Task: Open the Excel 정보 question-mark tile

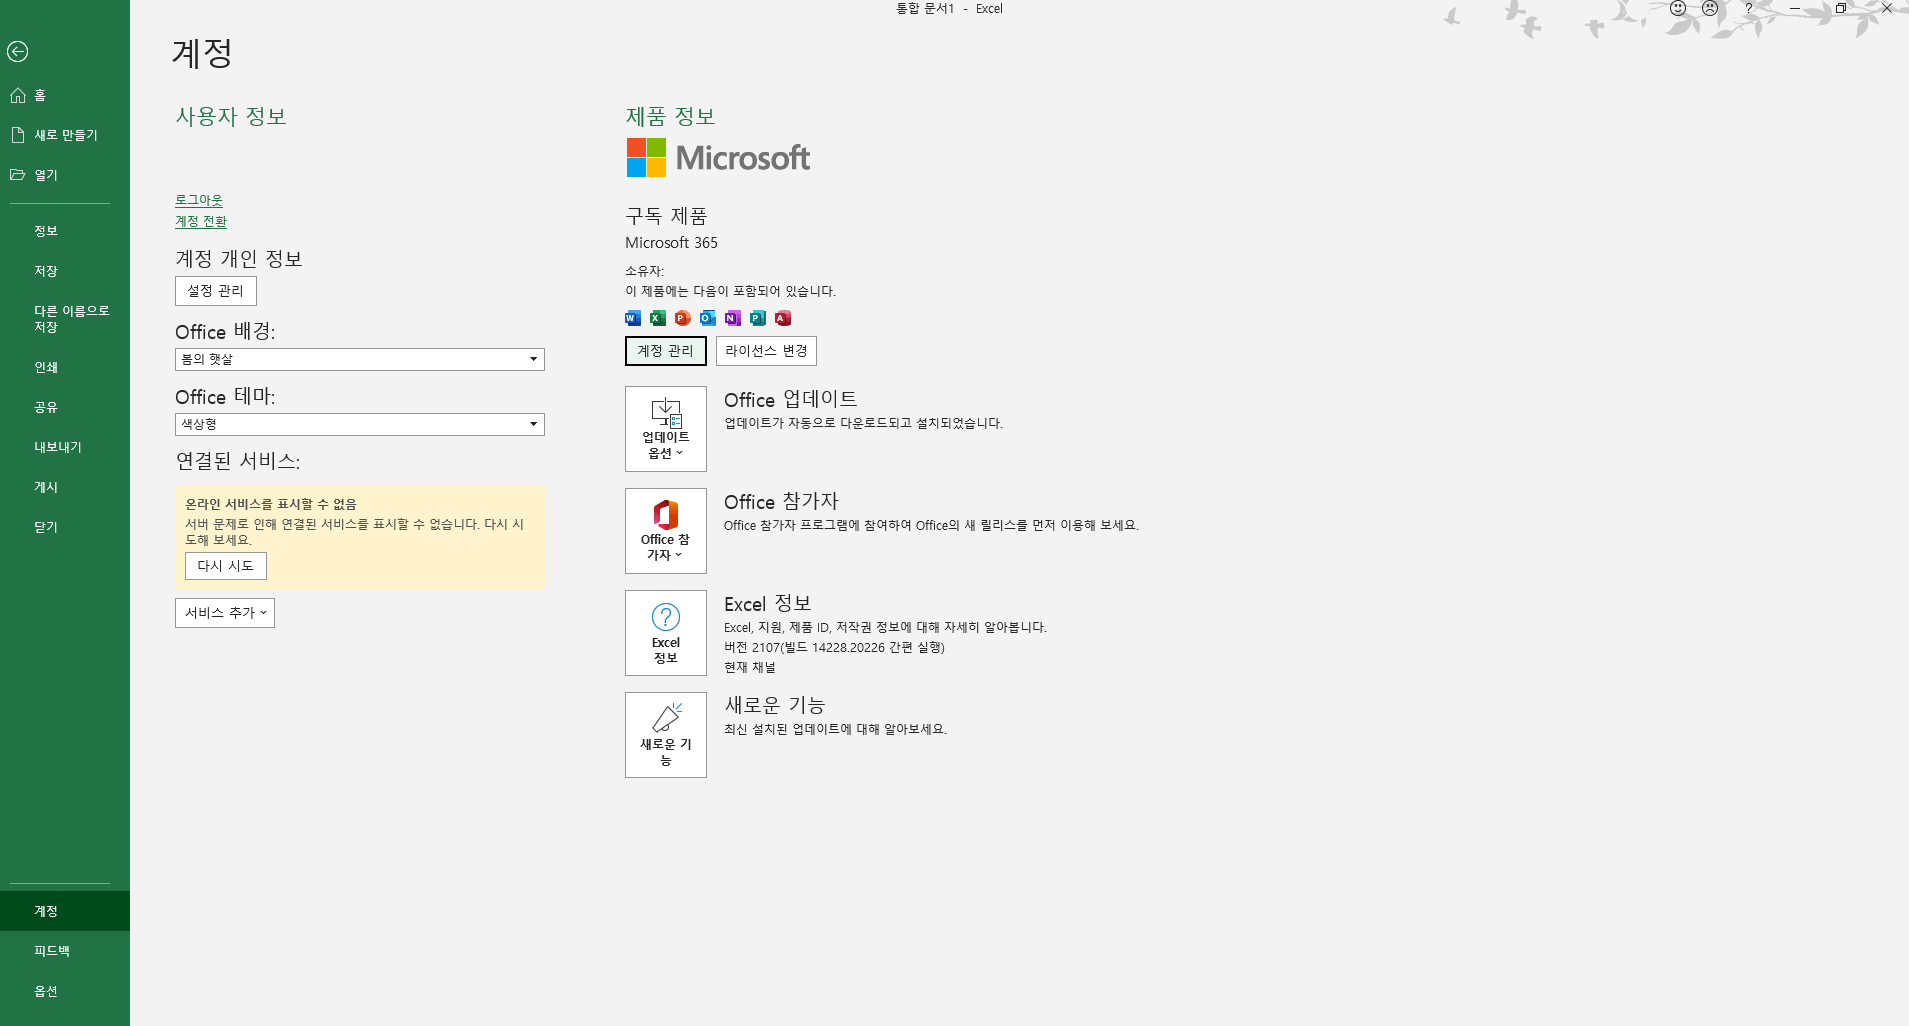Action: click(x=666, y=633)
